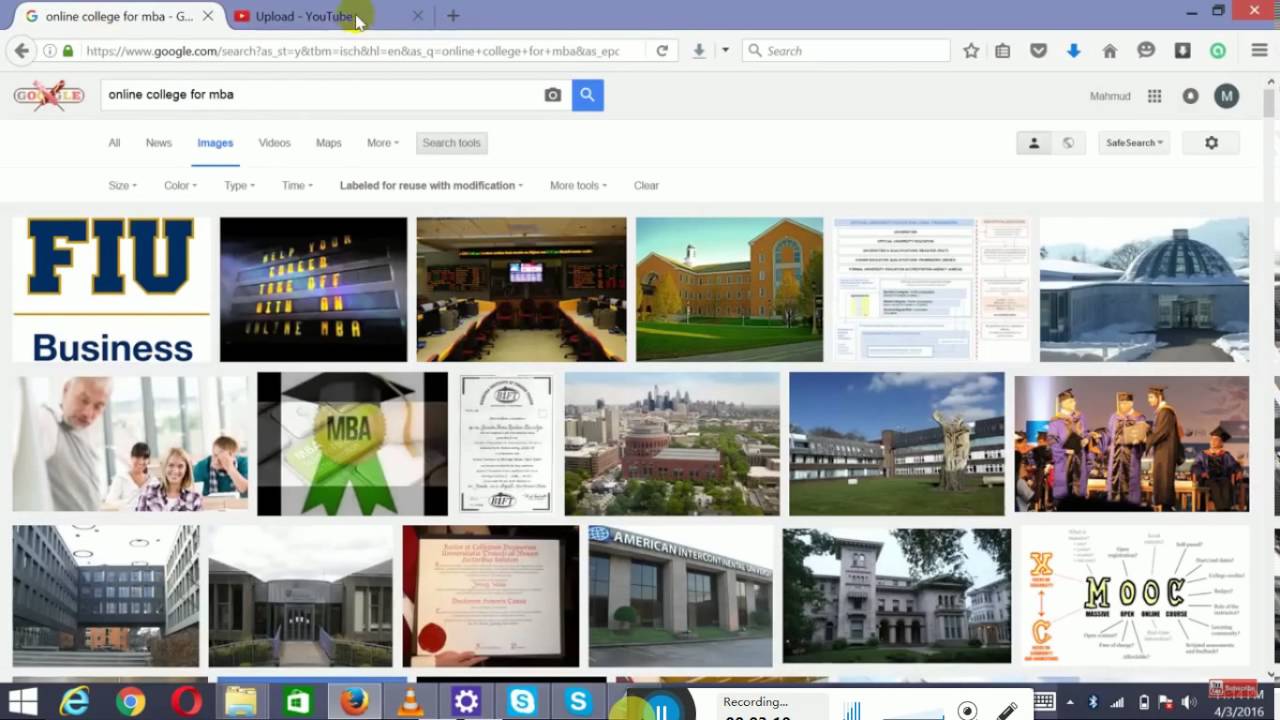Click the Firefox Search box
This screenshot has width=1280, height=720.
point(846,51)
